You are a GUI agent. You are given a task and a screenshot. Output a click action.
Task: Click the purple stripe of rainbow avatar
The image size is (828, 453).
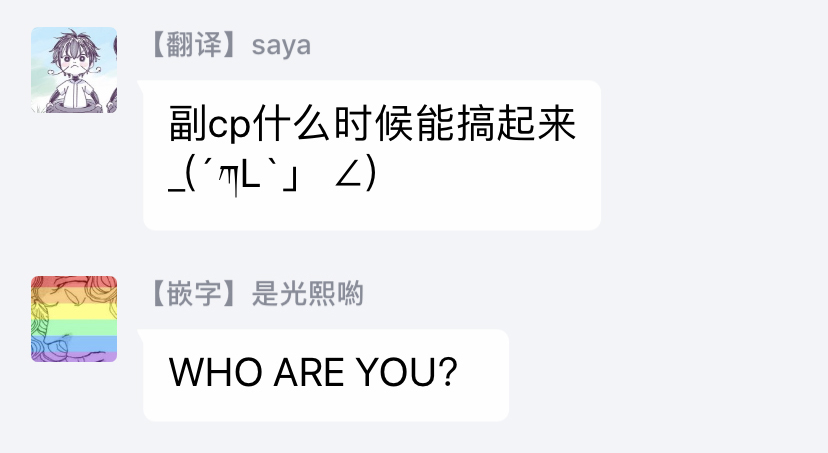[x=74, y=357]
